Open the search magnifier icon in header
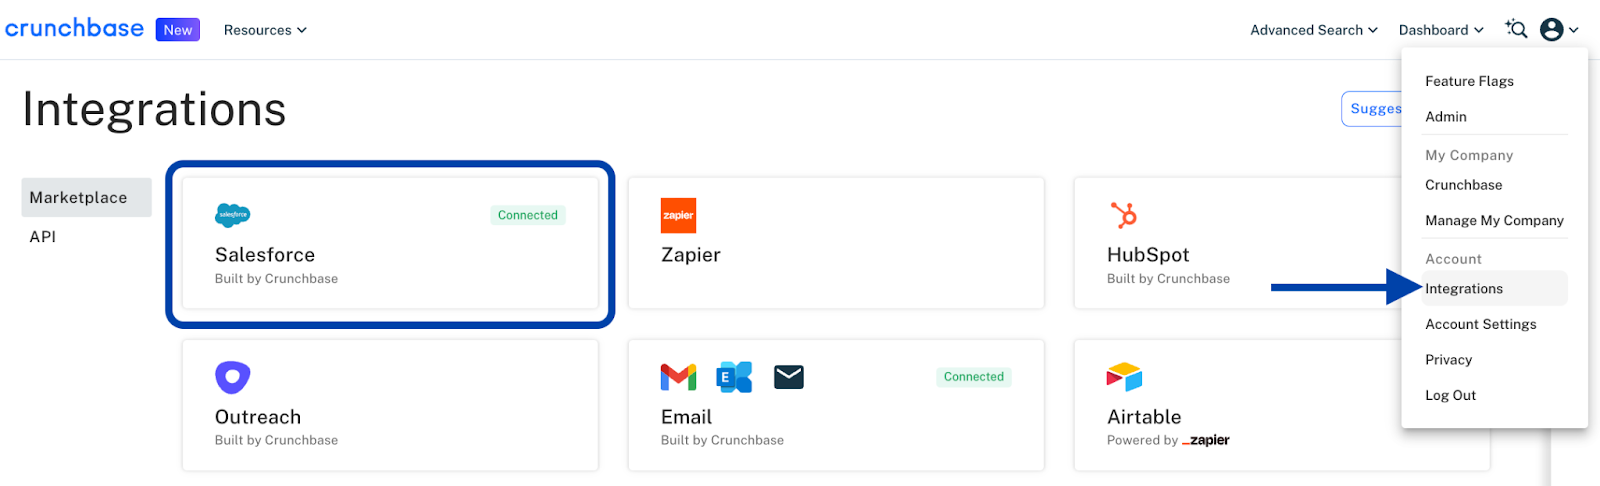The height and width of the screenshot is (486, 1600). tap(1516, 29)
